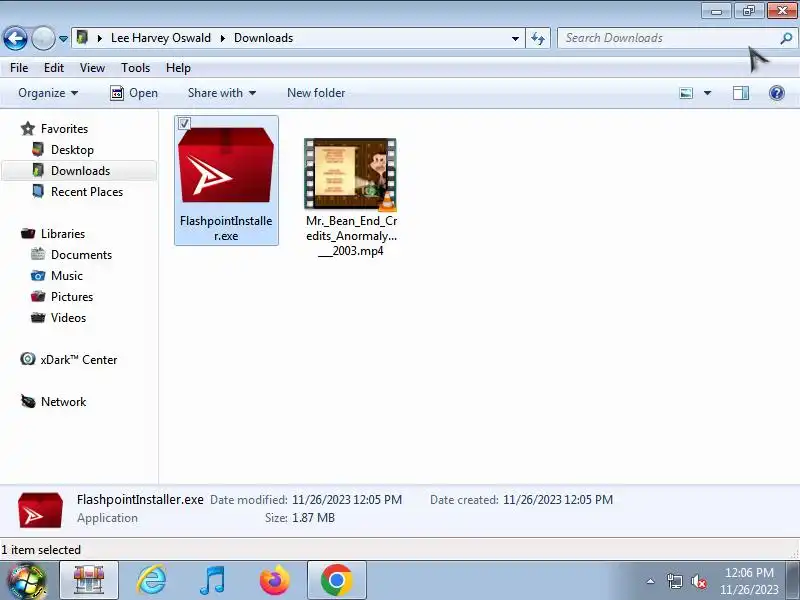Open Documents library

(81, 254)
